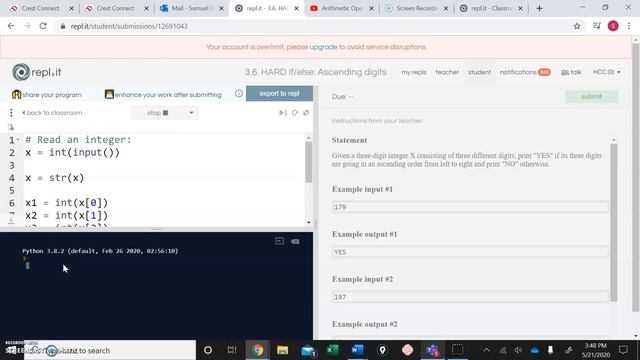Click the files icon above line numbers

pos(11,127)
